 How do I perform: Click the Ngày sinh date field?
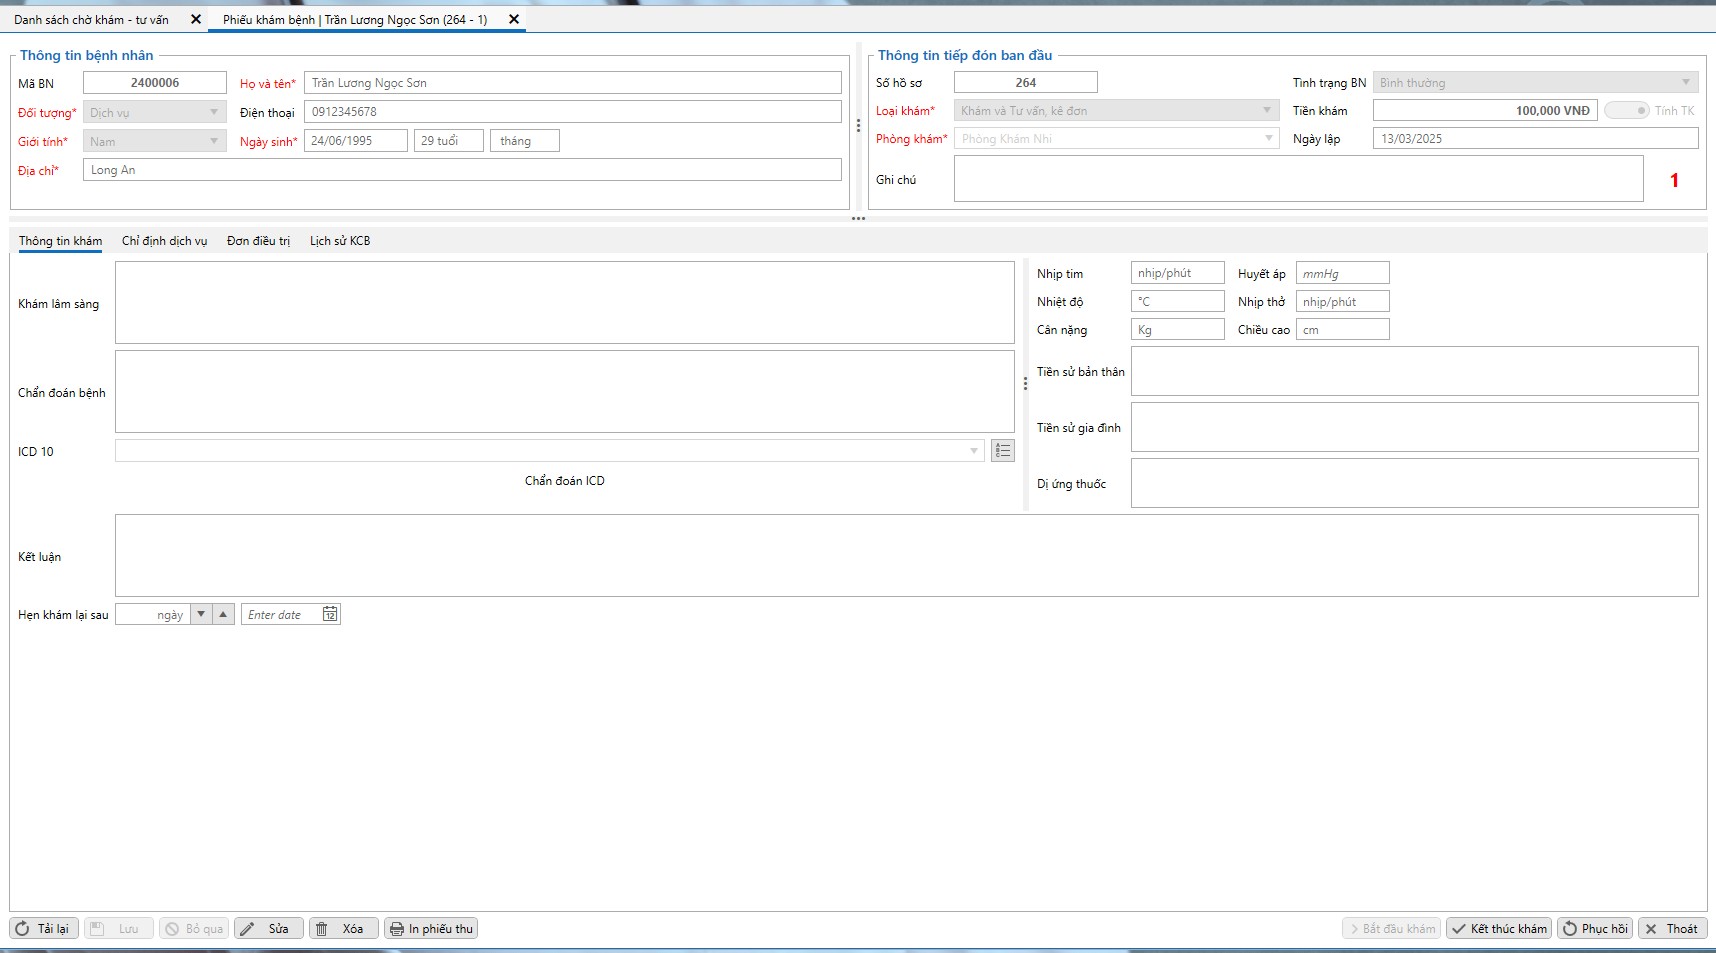click(356, 141)
